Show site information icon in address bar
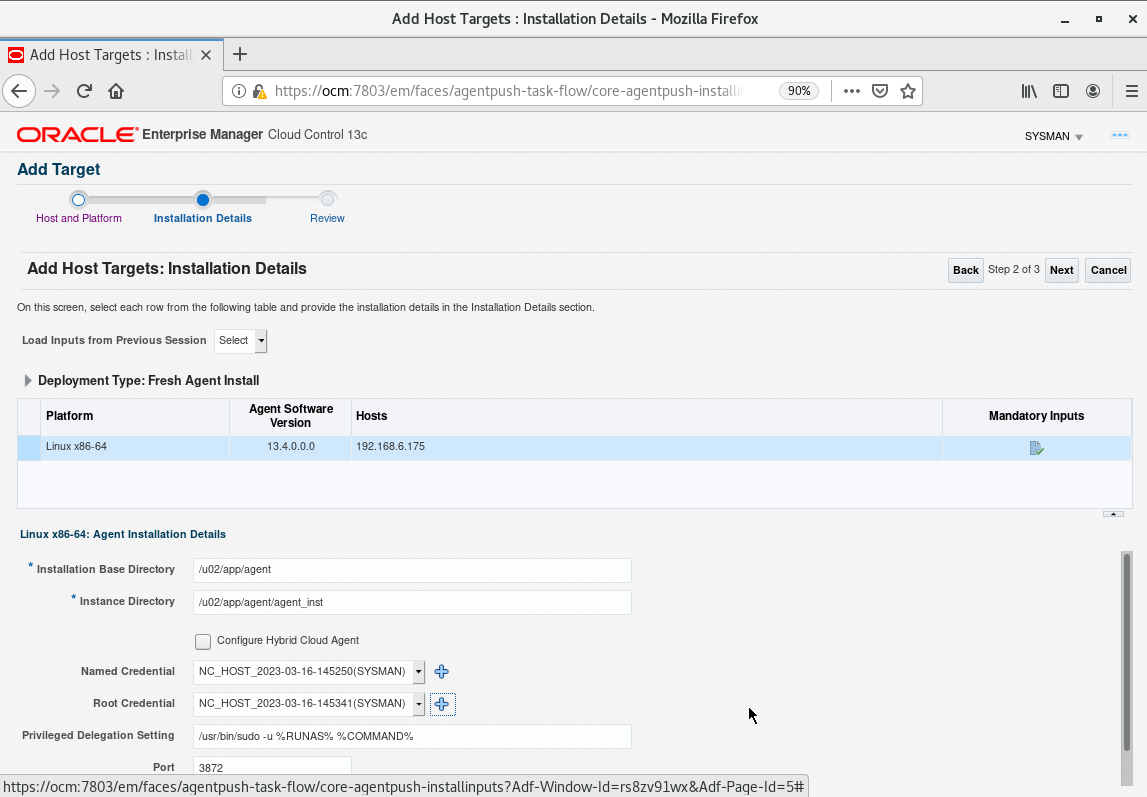The image size is (1147, 797). pyautogui.click(x=238, y=91)
